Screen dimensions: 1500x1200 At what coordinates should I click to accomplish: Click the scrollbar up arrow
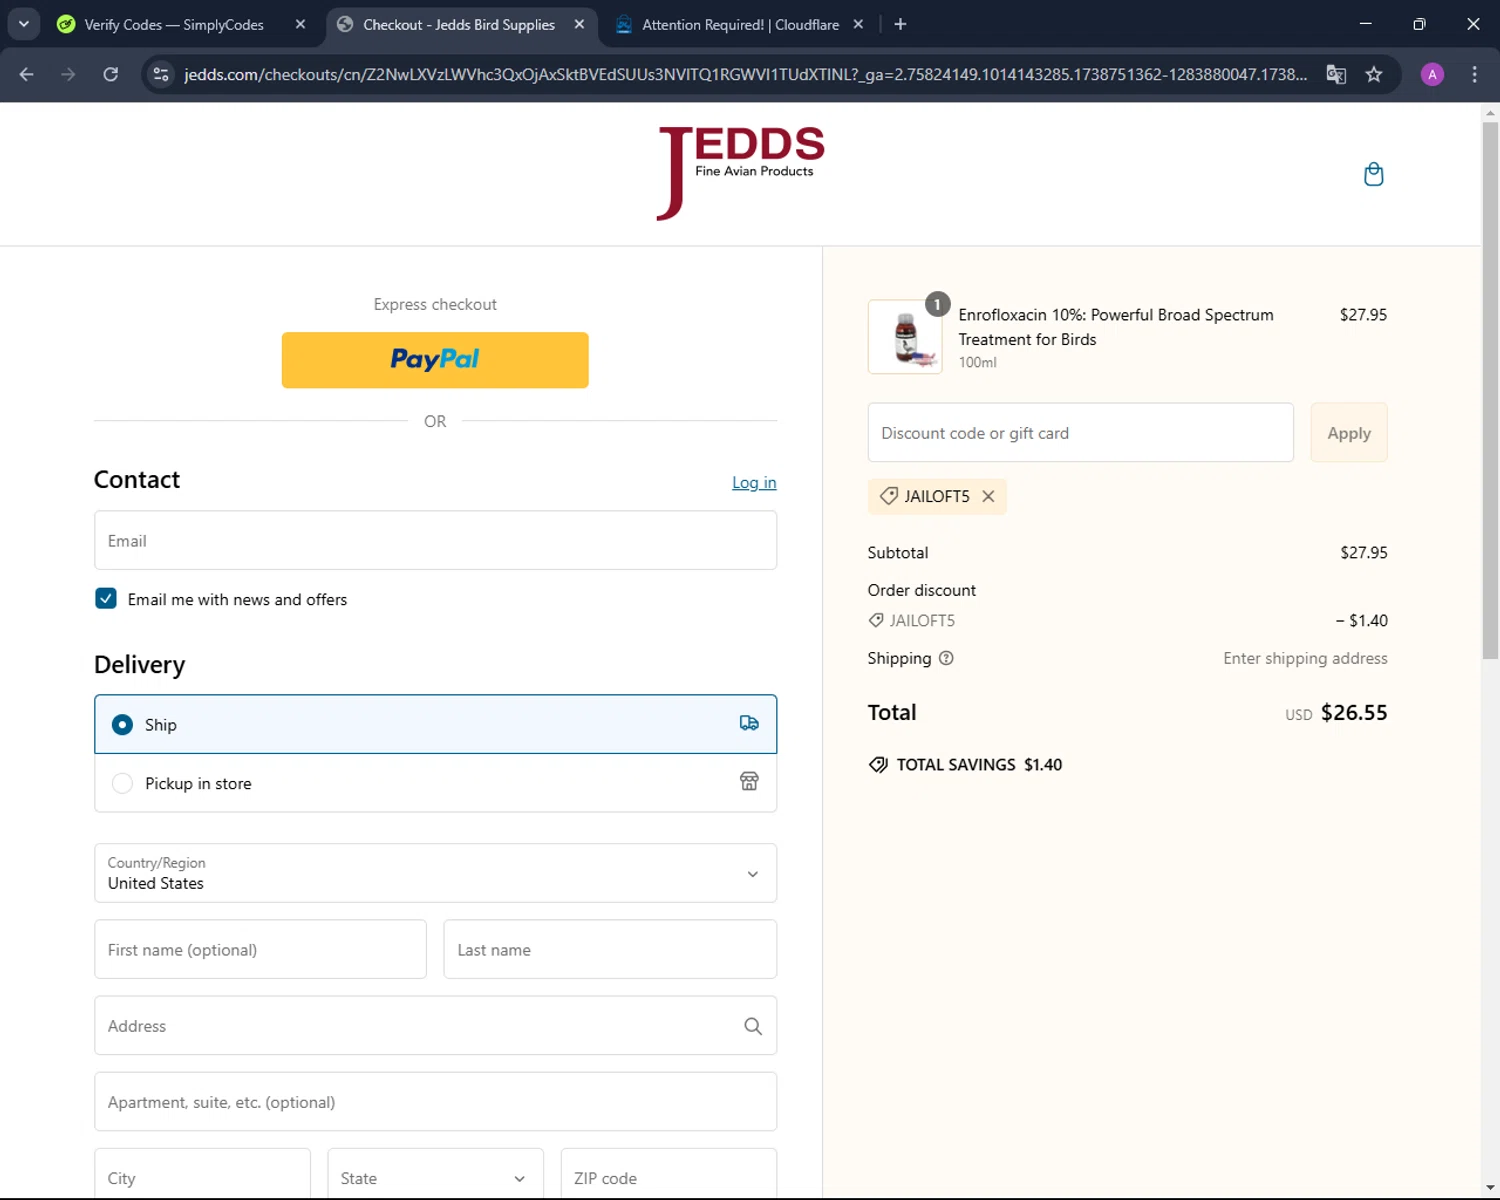coord(1490,112)
